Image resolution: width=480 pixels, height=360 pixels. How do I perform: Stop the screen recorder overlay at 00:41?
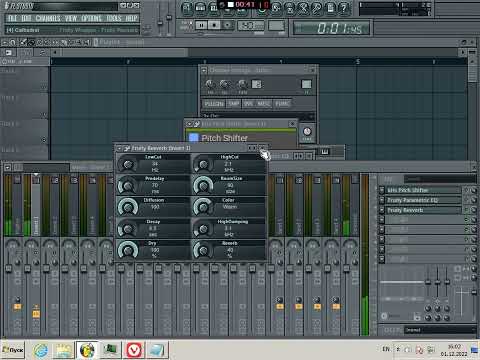click(230, 5)
